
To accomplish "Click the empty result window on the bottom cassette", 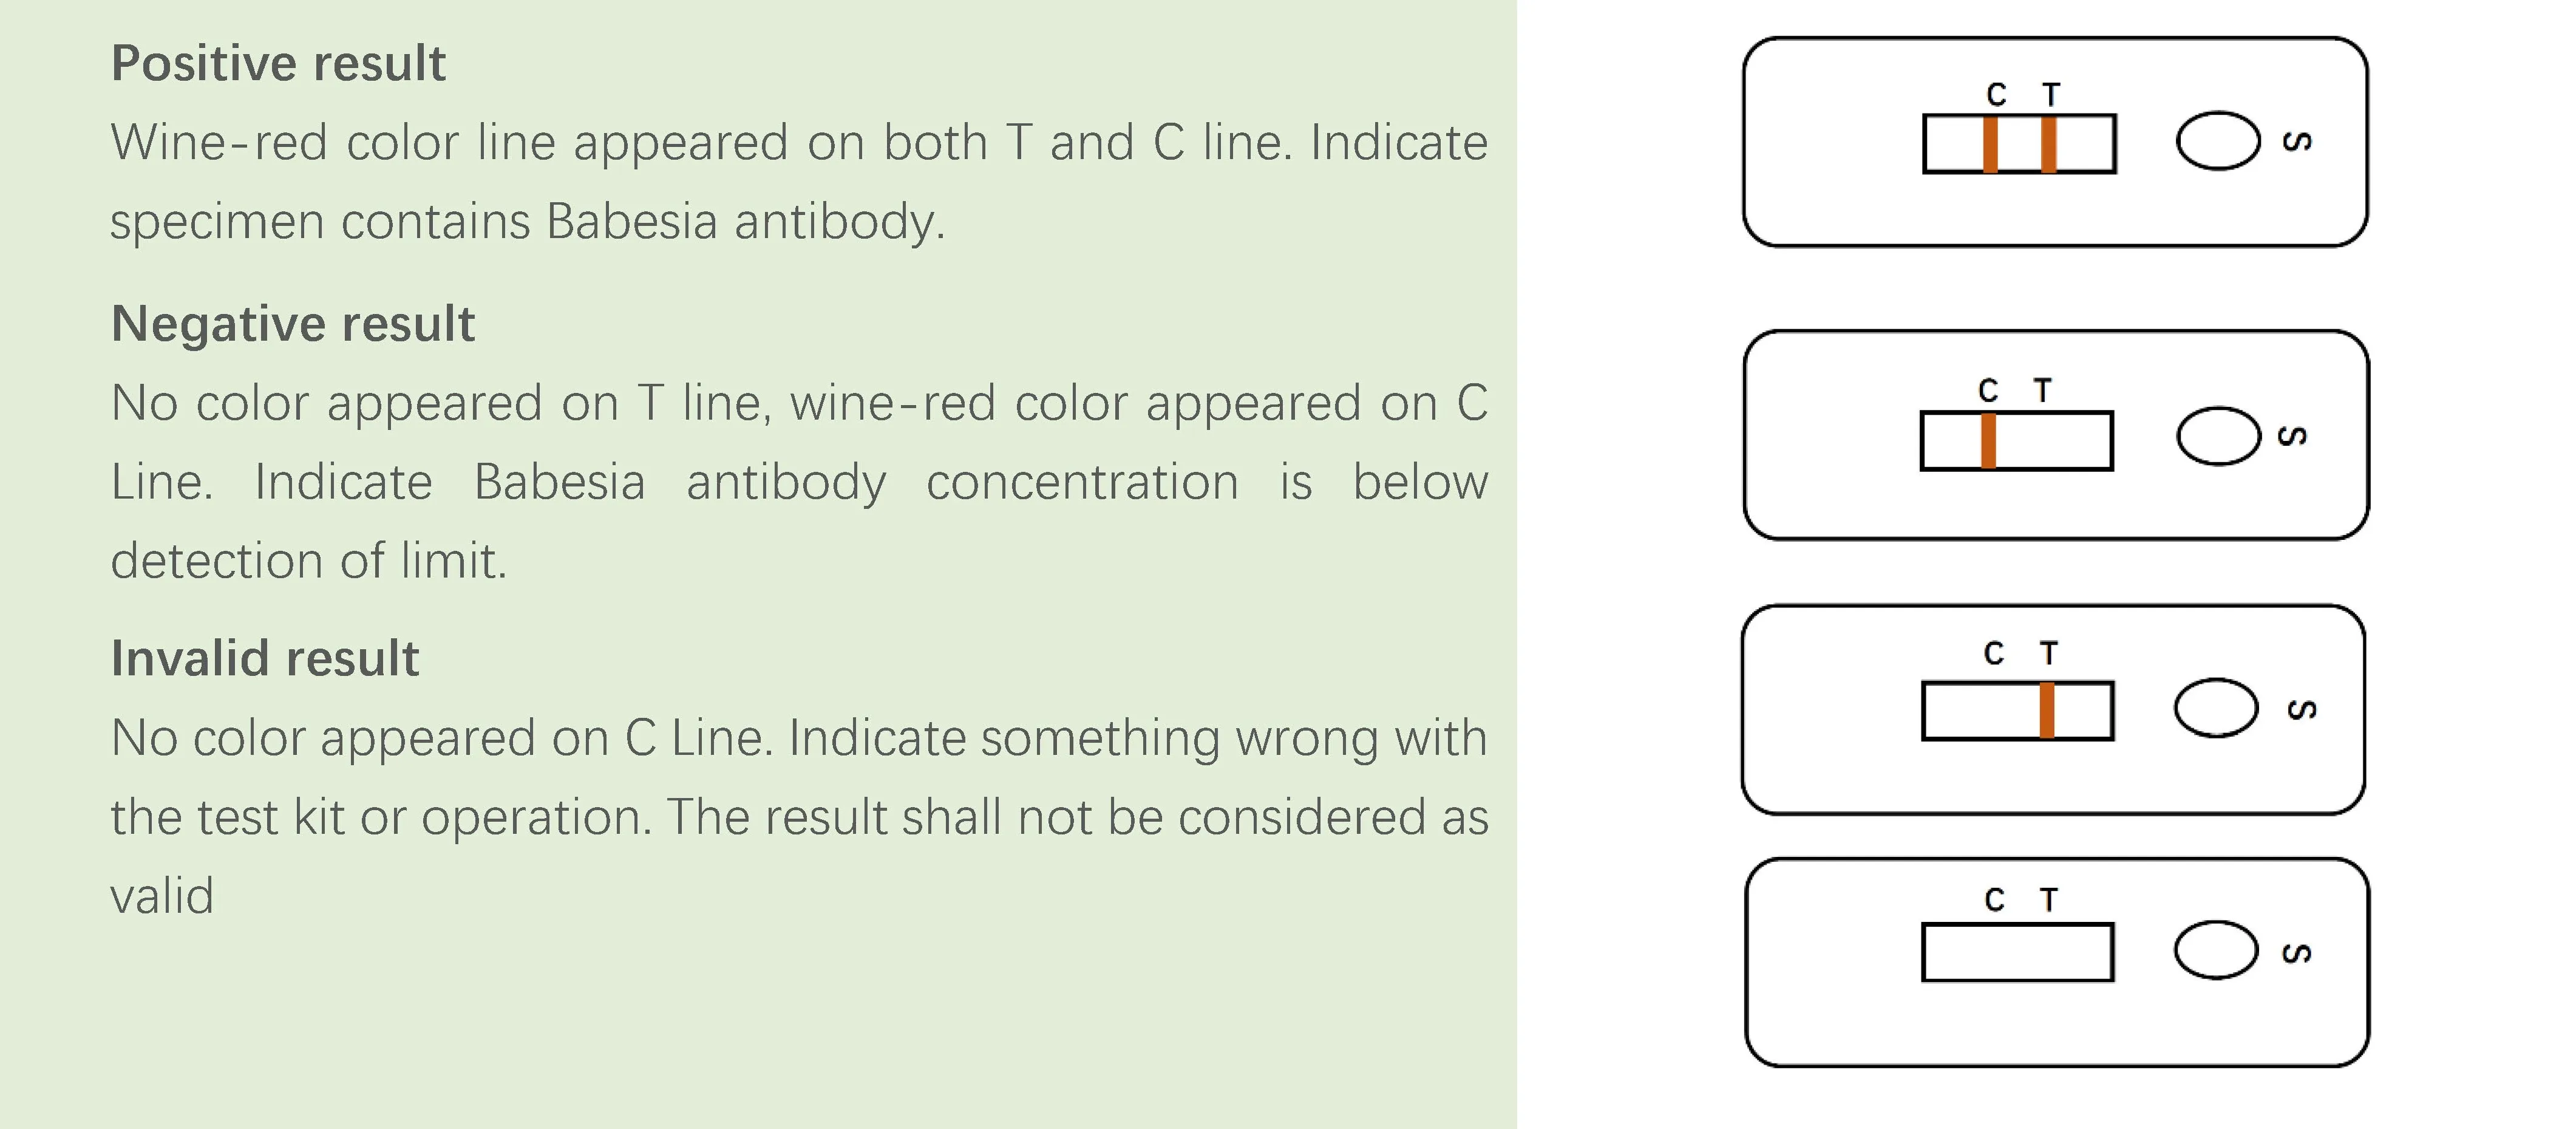I will [x=2017, y=953].
